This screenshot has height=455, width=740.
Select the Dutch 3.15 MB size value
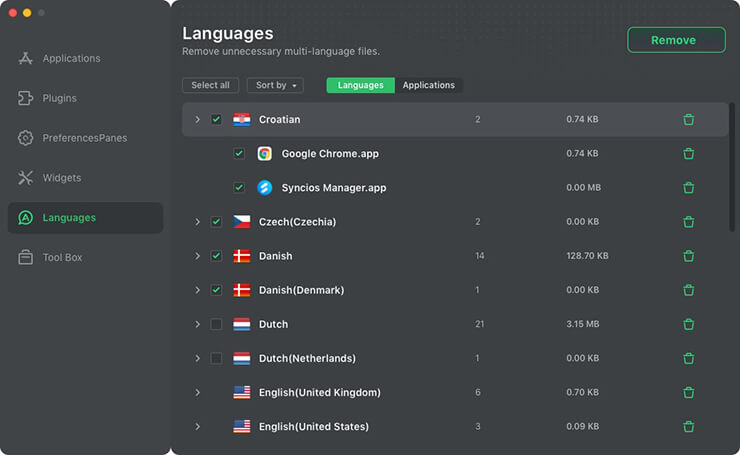[583, 324]
